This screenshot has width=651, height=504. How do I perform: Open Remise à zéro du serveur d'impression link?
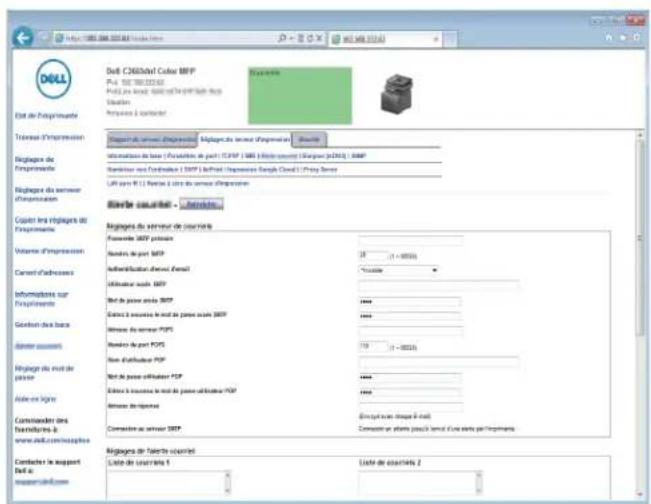click(x=198, y=183)
